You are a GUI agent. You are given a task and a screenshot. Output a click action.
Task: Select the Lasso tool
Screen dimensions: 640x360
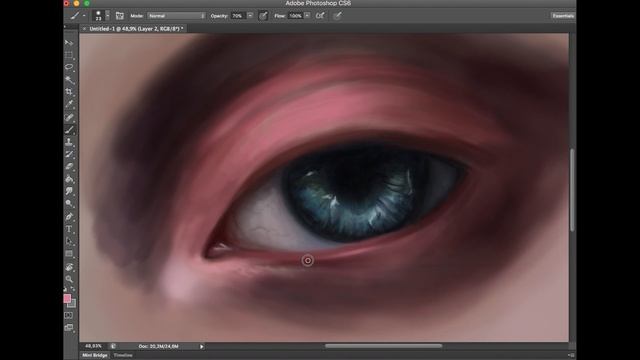click(69, 67)
